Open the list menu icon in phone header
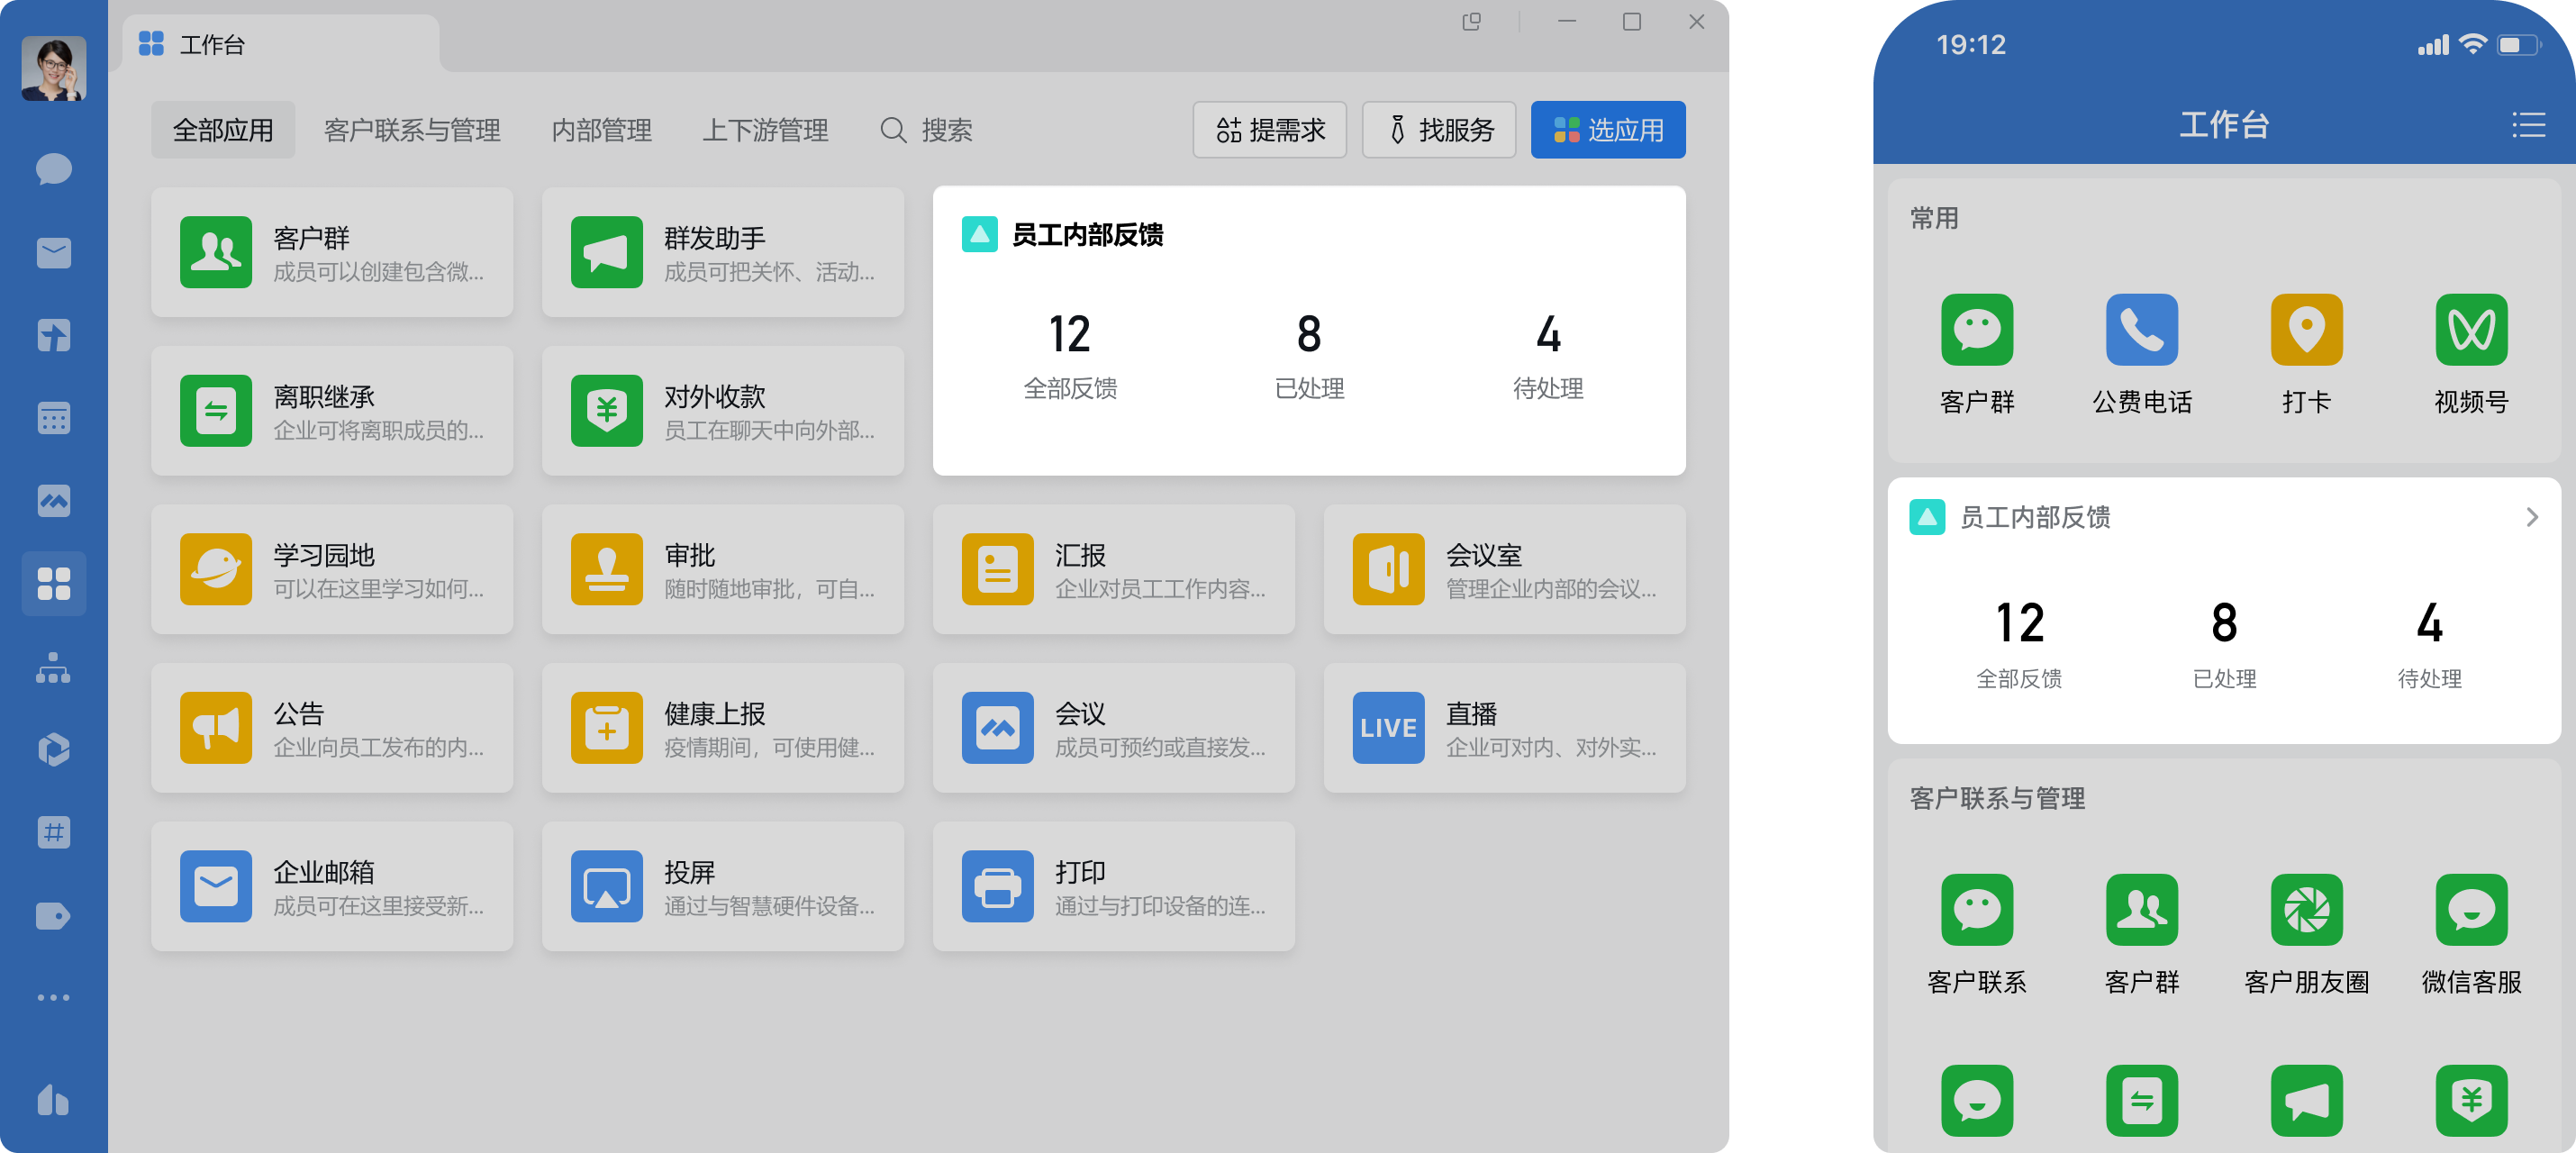The height and width of the screenshot is (1153, 2576). point(2528,125)
